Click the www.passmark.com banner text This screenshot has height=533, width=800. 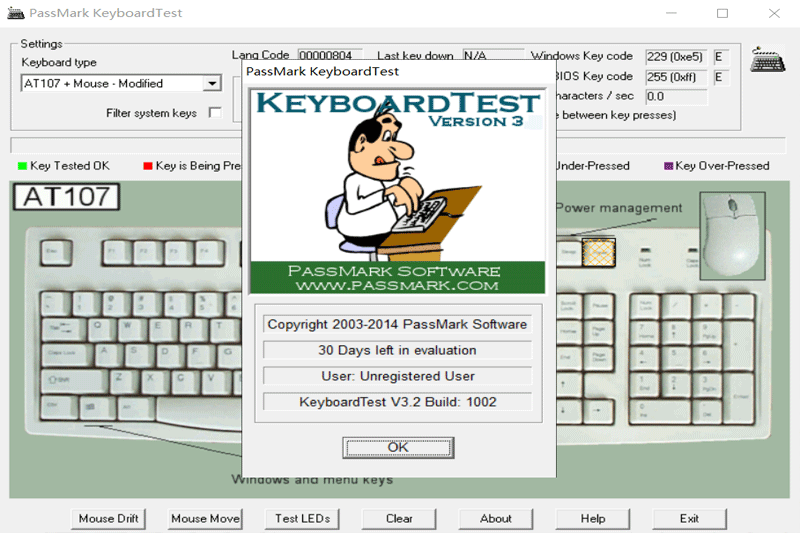click(x=397, y=285)
